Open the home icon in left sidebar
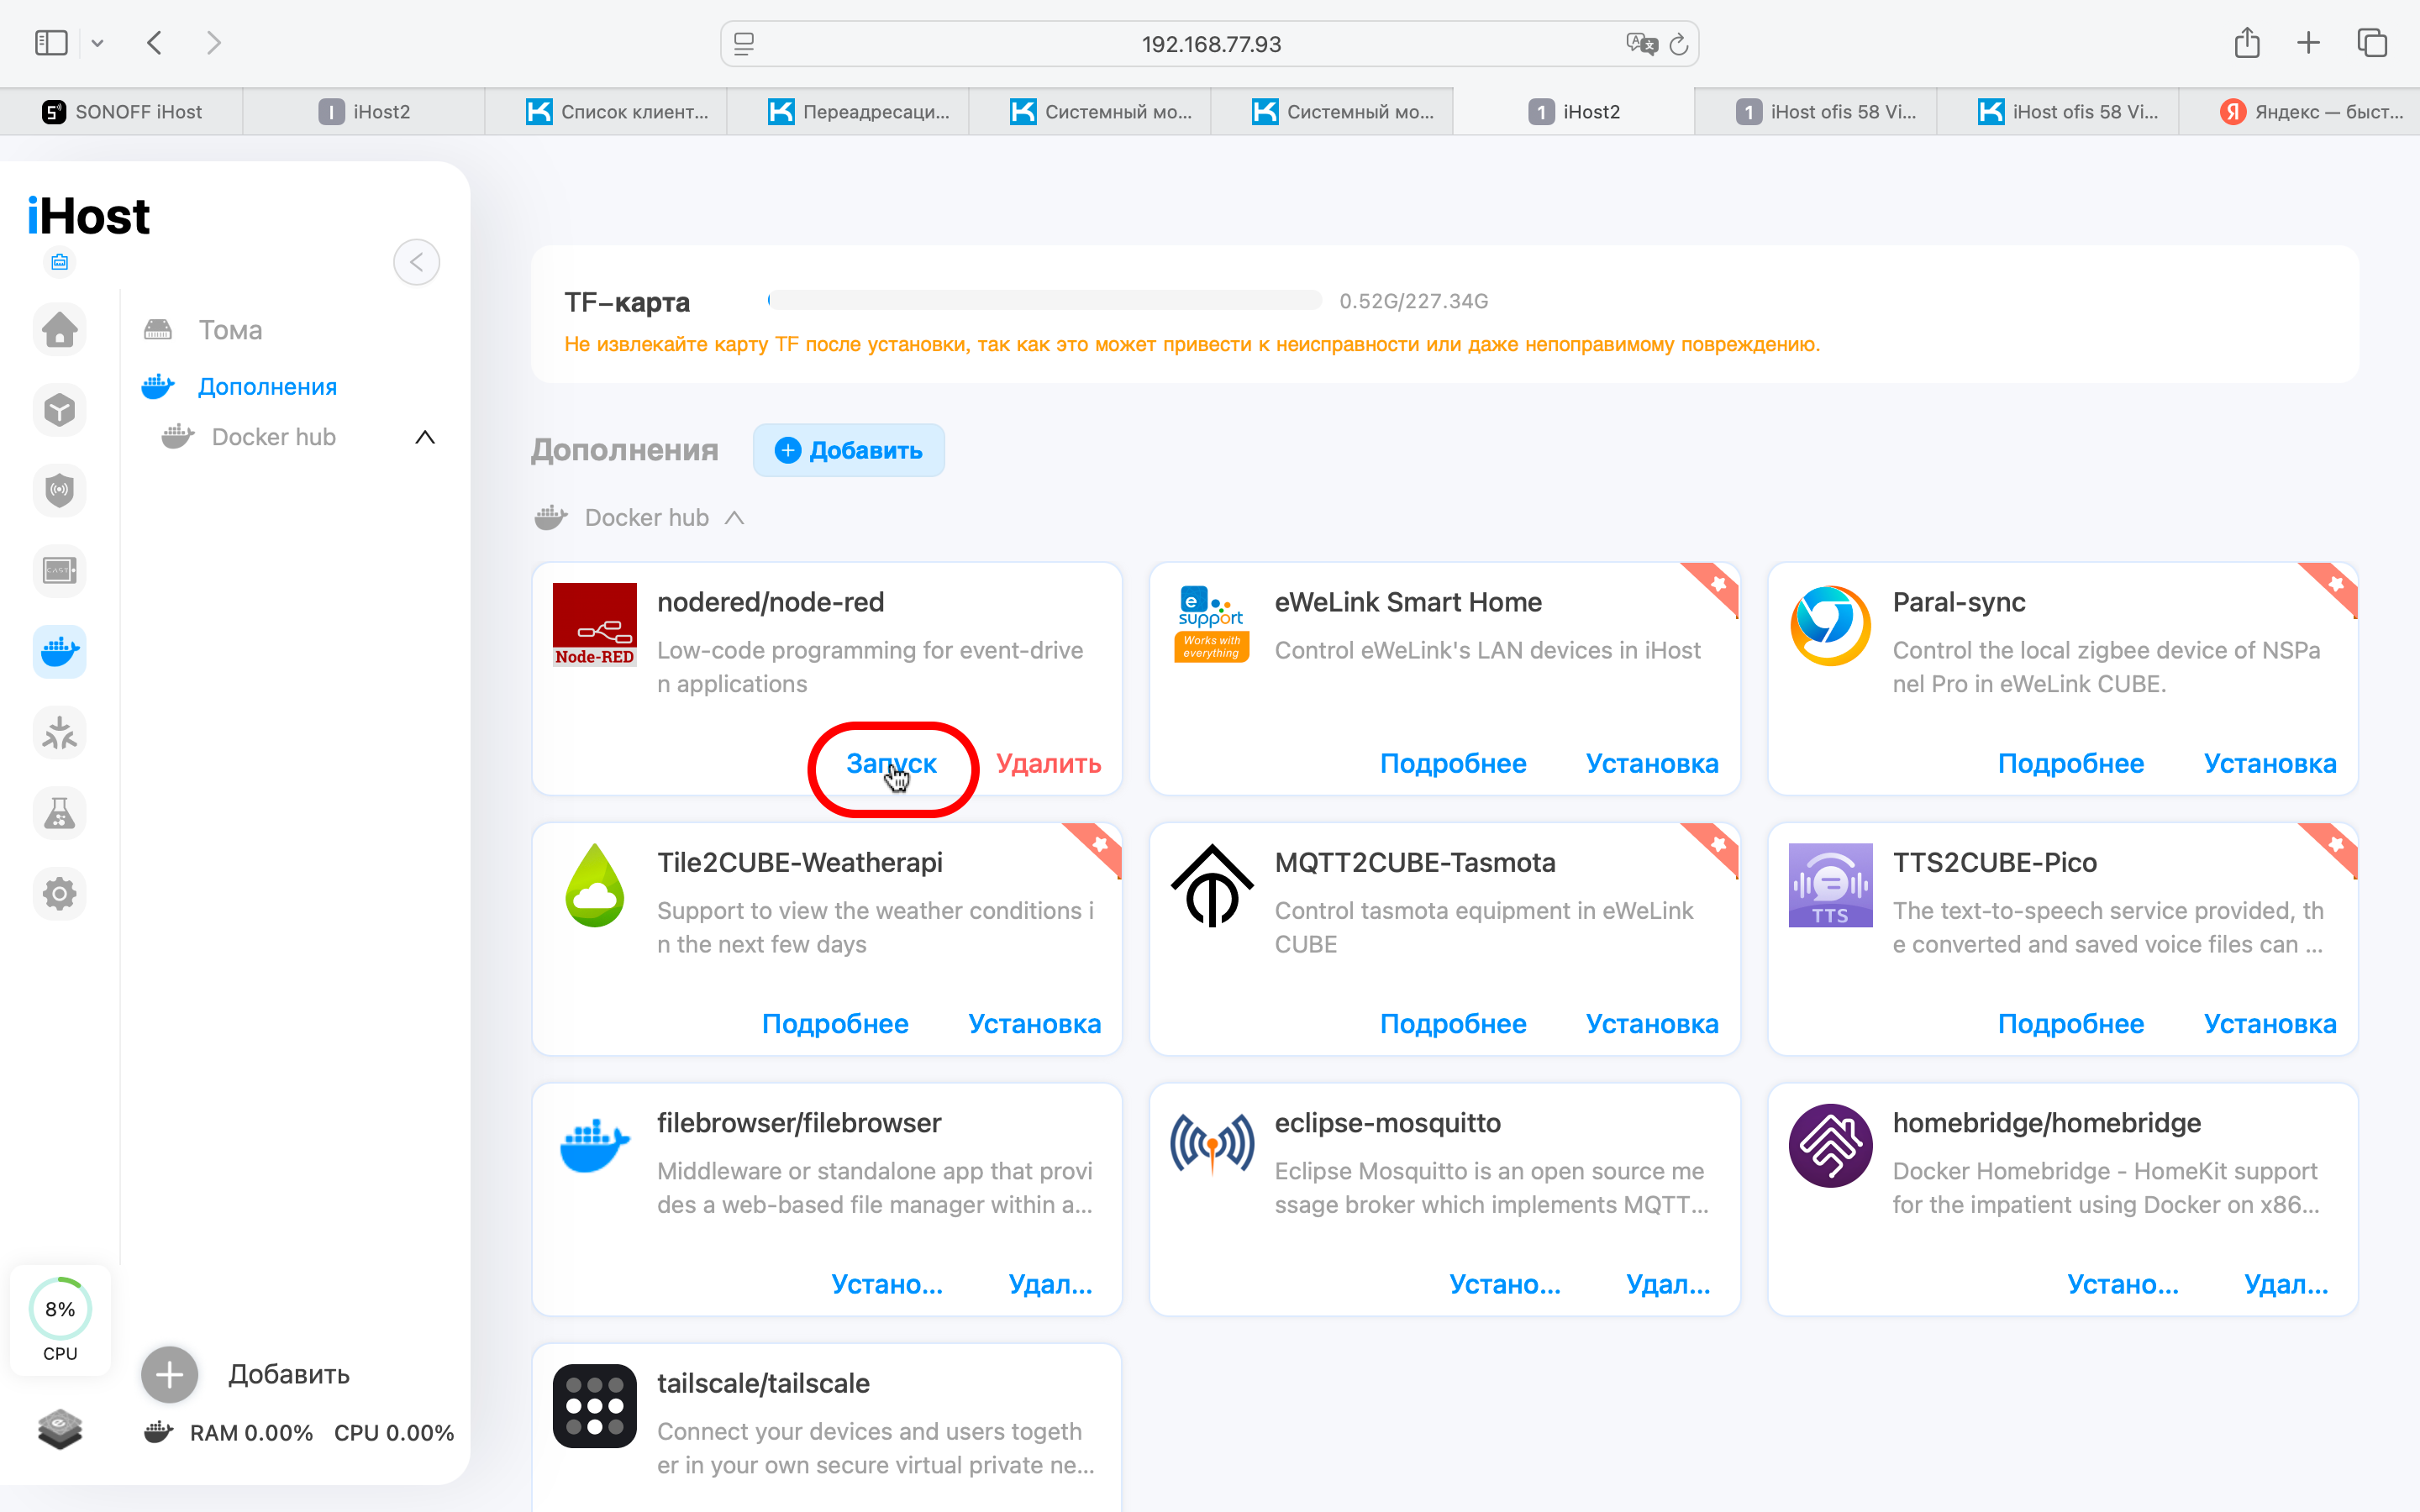Viewport: 2420px width, 1512px height. (60, 329)
